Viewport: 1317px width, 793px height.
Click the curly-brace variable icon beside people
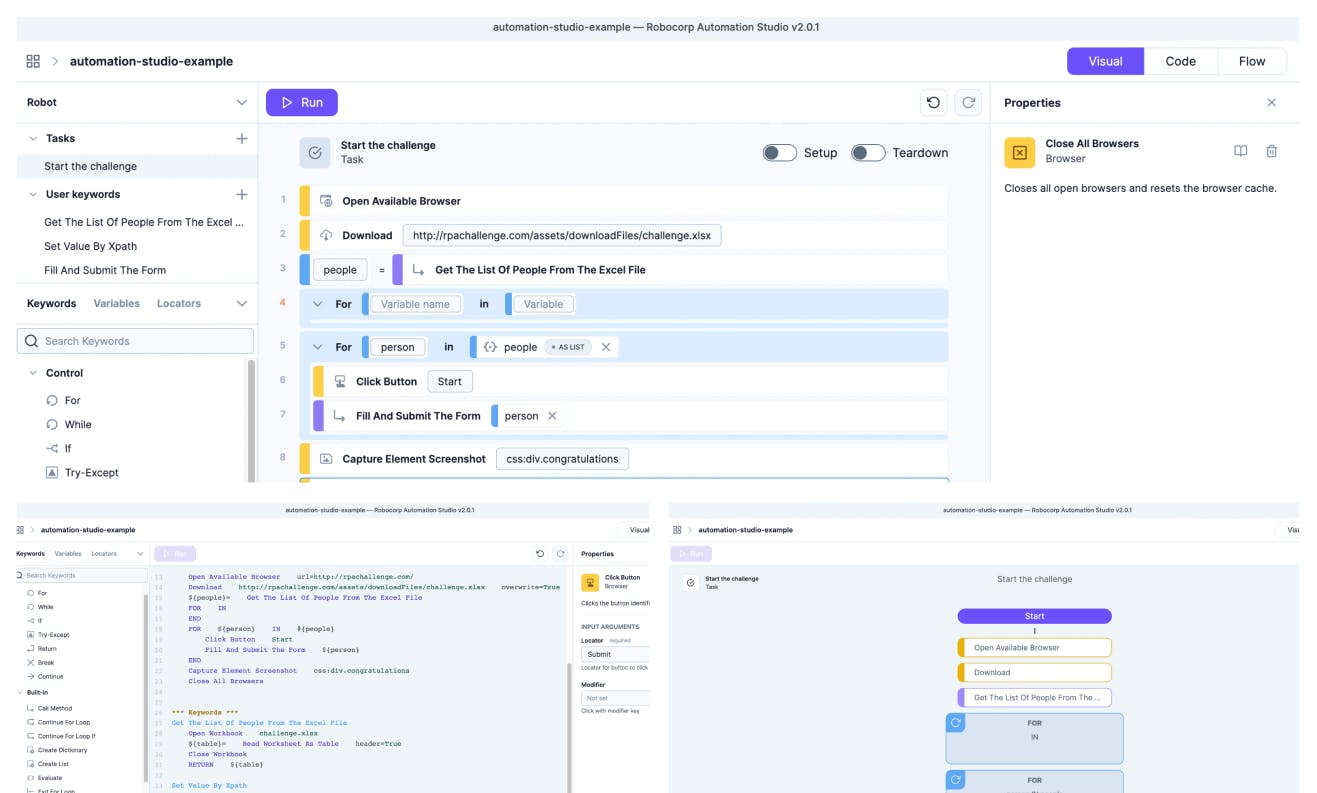click(x=490, y=347)
